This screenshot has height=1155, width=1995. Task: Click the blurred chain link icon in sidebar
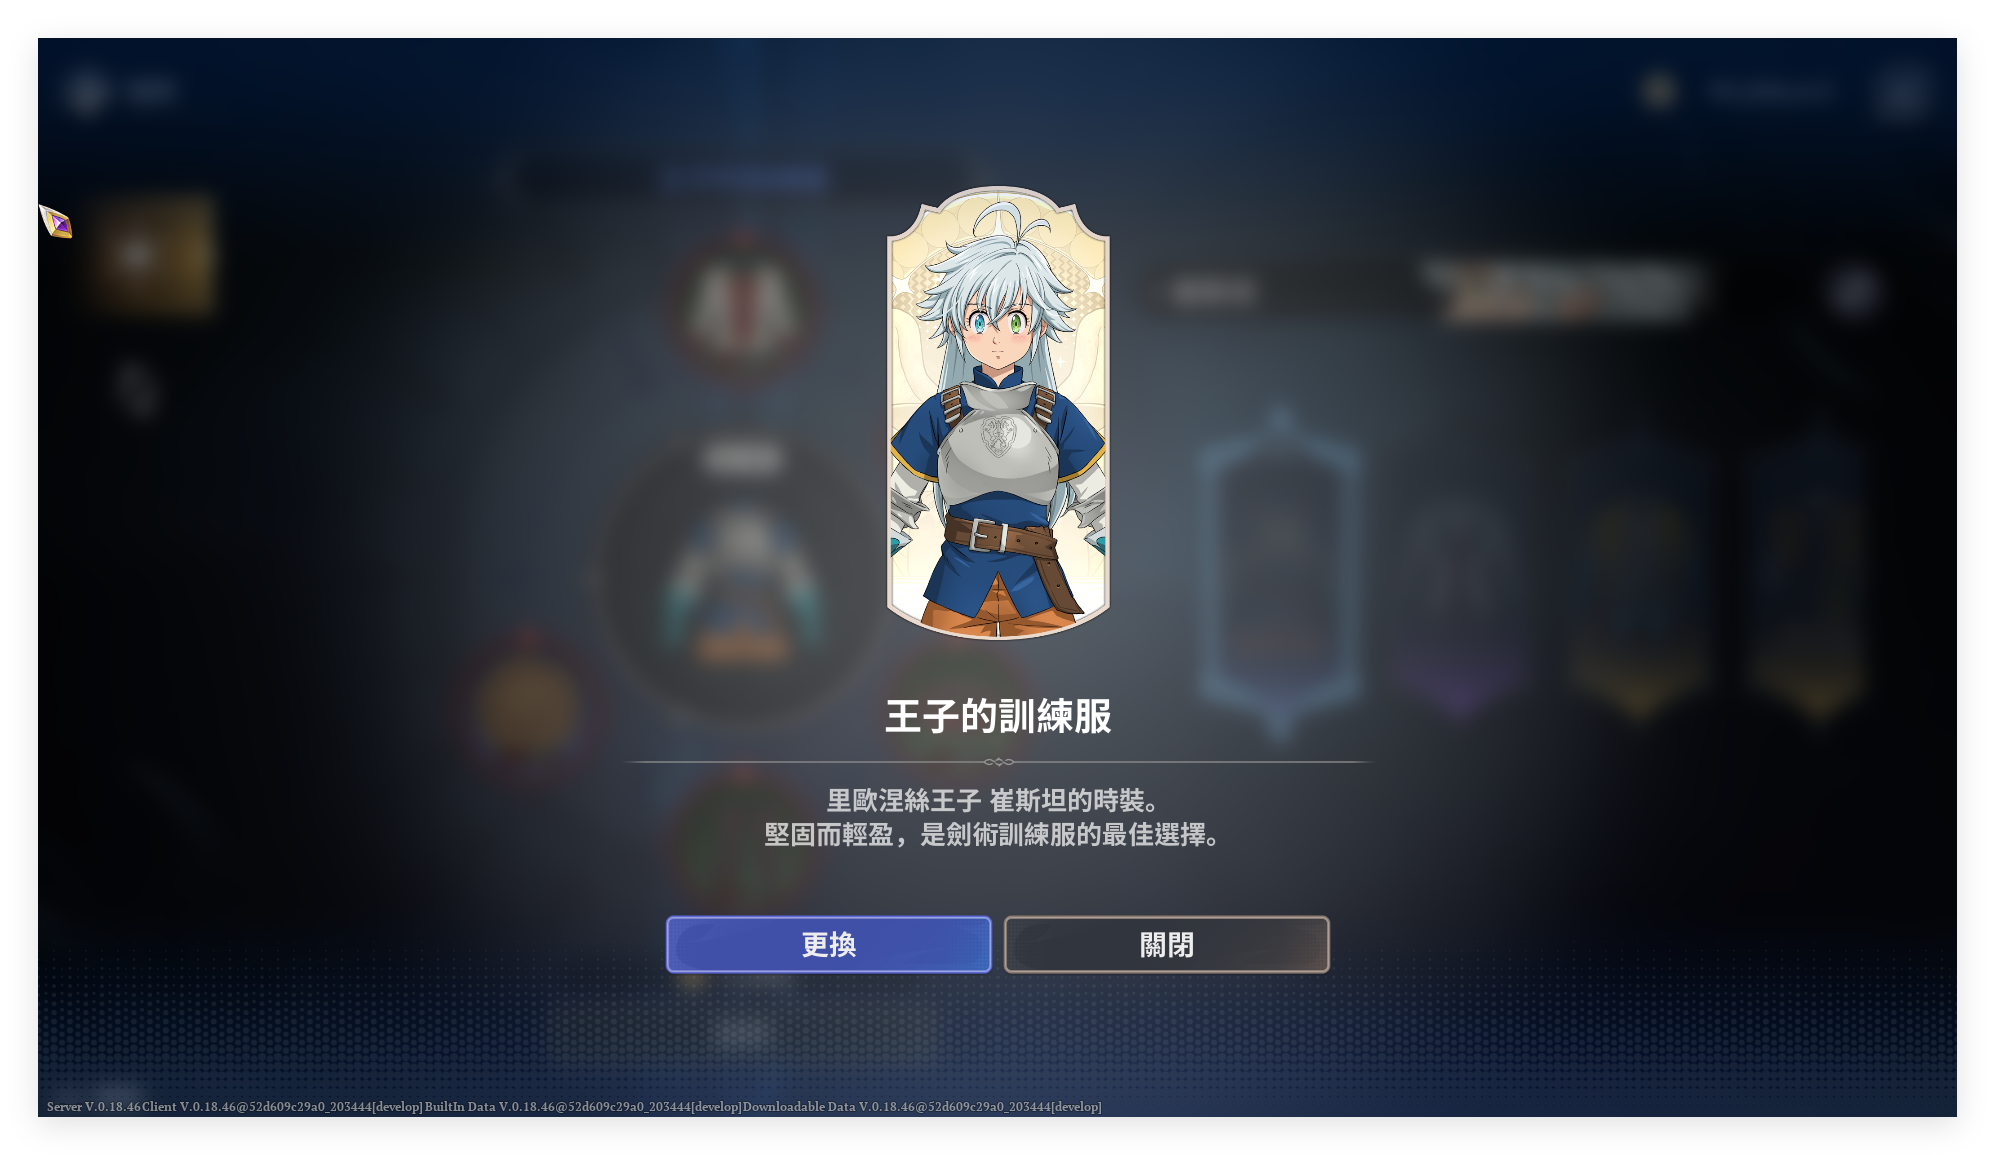pos(135,390)
